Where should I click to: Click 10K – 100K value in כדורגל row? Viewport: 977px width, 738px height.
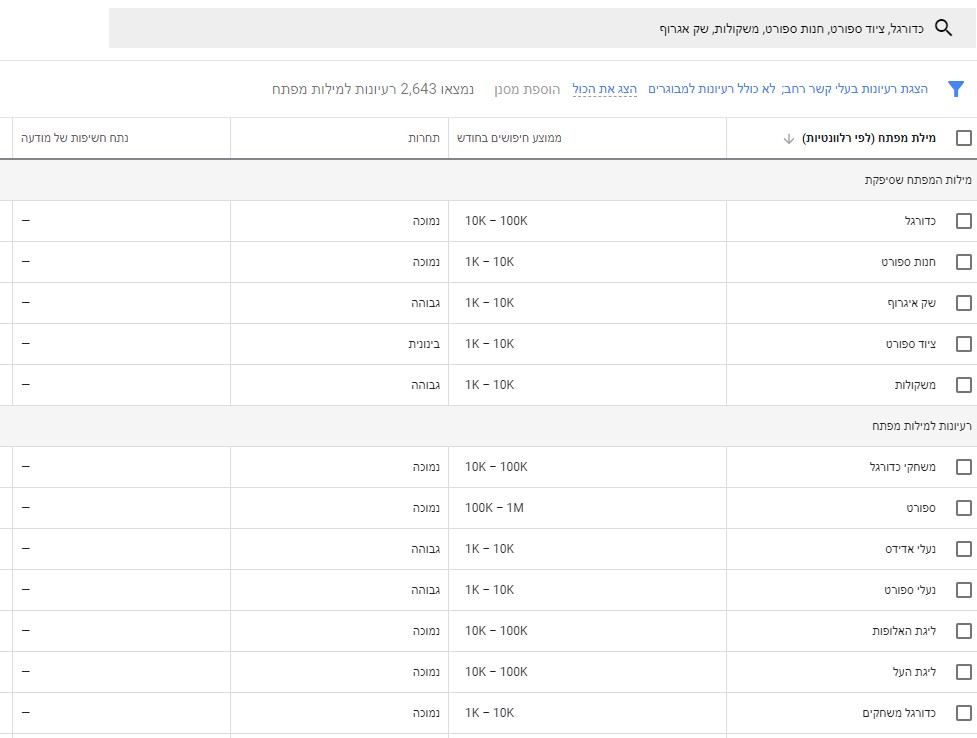tap(496, 221)
